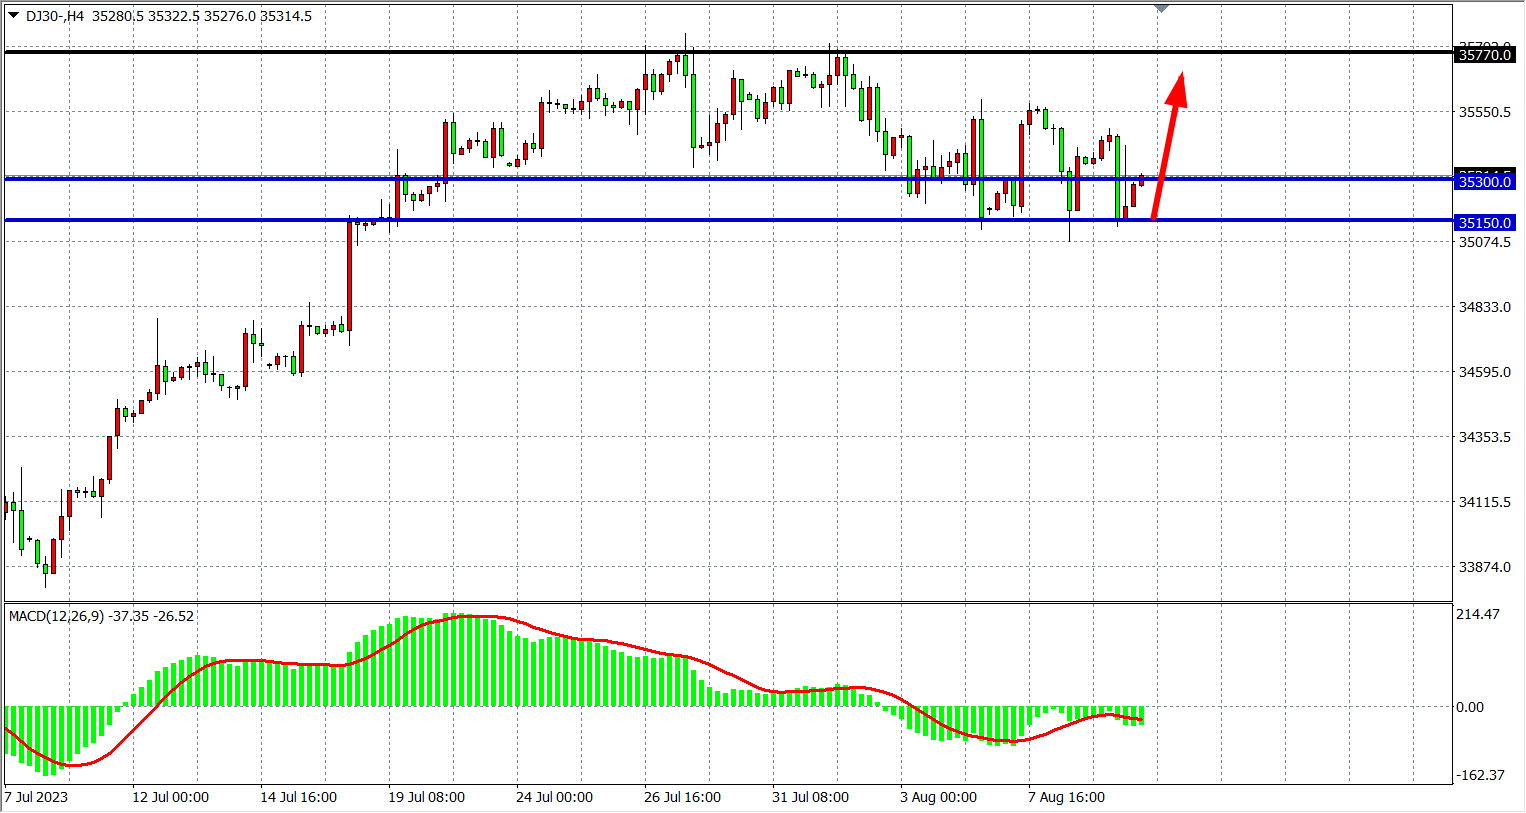Click the 7 Aug 16:00 time label
This screenshot has height=813, width=1526.
[1066, 797]
